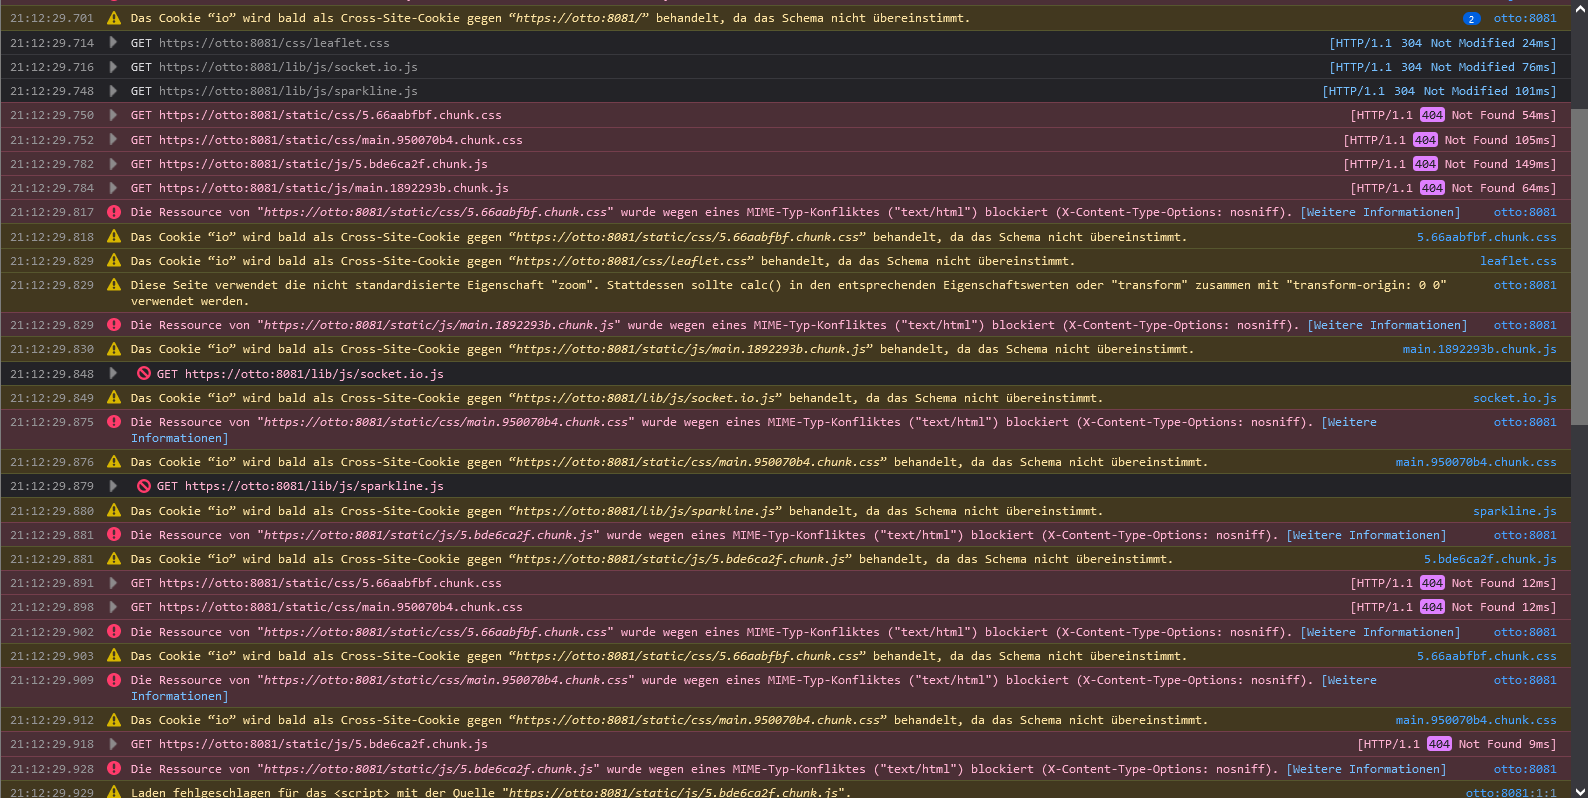Viewport: 1588px width, 798px height.
Task: Click error icon at 21:12:29.909 row
Action: pos(114,680)
